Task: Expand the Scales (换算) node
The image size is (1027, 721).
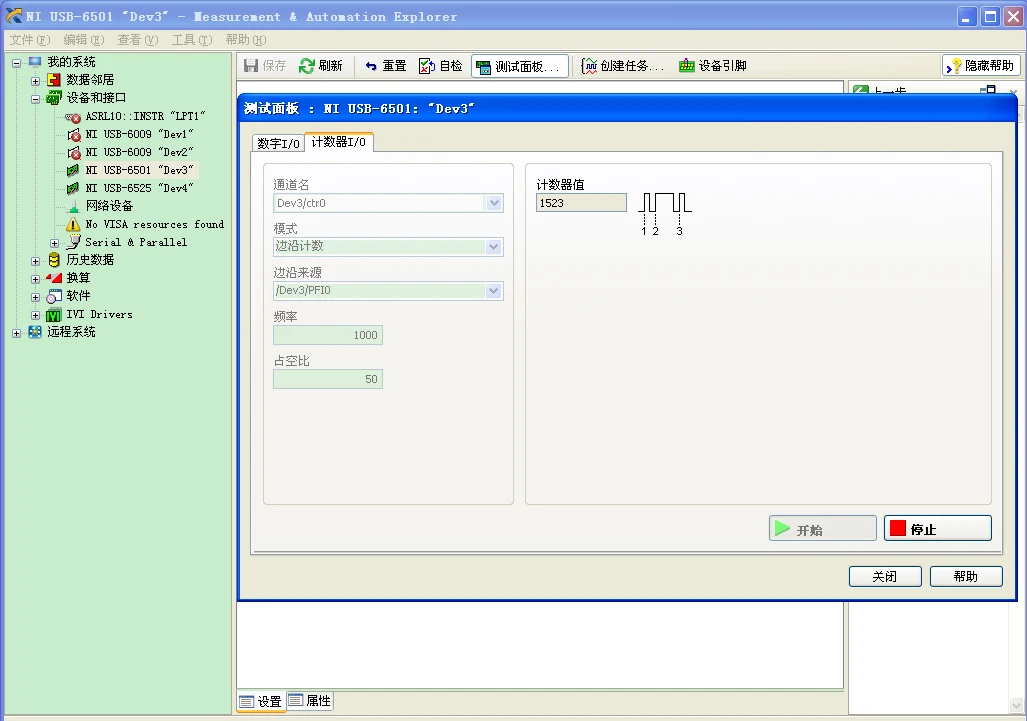Action: (35, 280)
